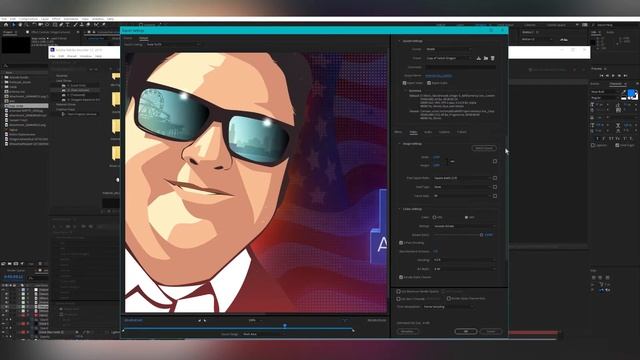This screenshot has height=360, width=640.
Task: Open the Effects tab in Export Settings
Action: [398, 132]
